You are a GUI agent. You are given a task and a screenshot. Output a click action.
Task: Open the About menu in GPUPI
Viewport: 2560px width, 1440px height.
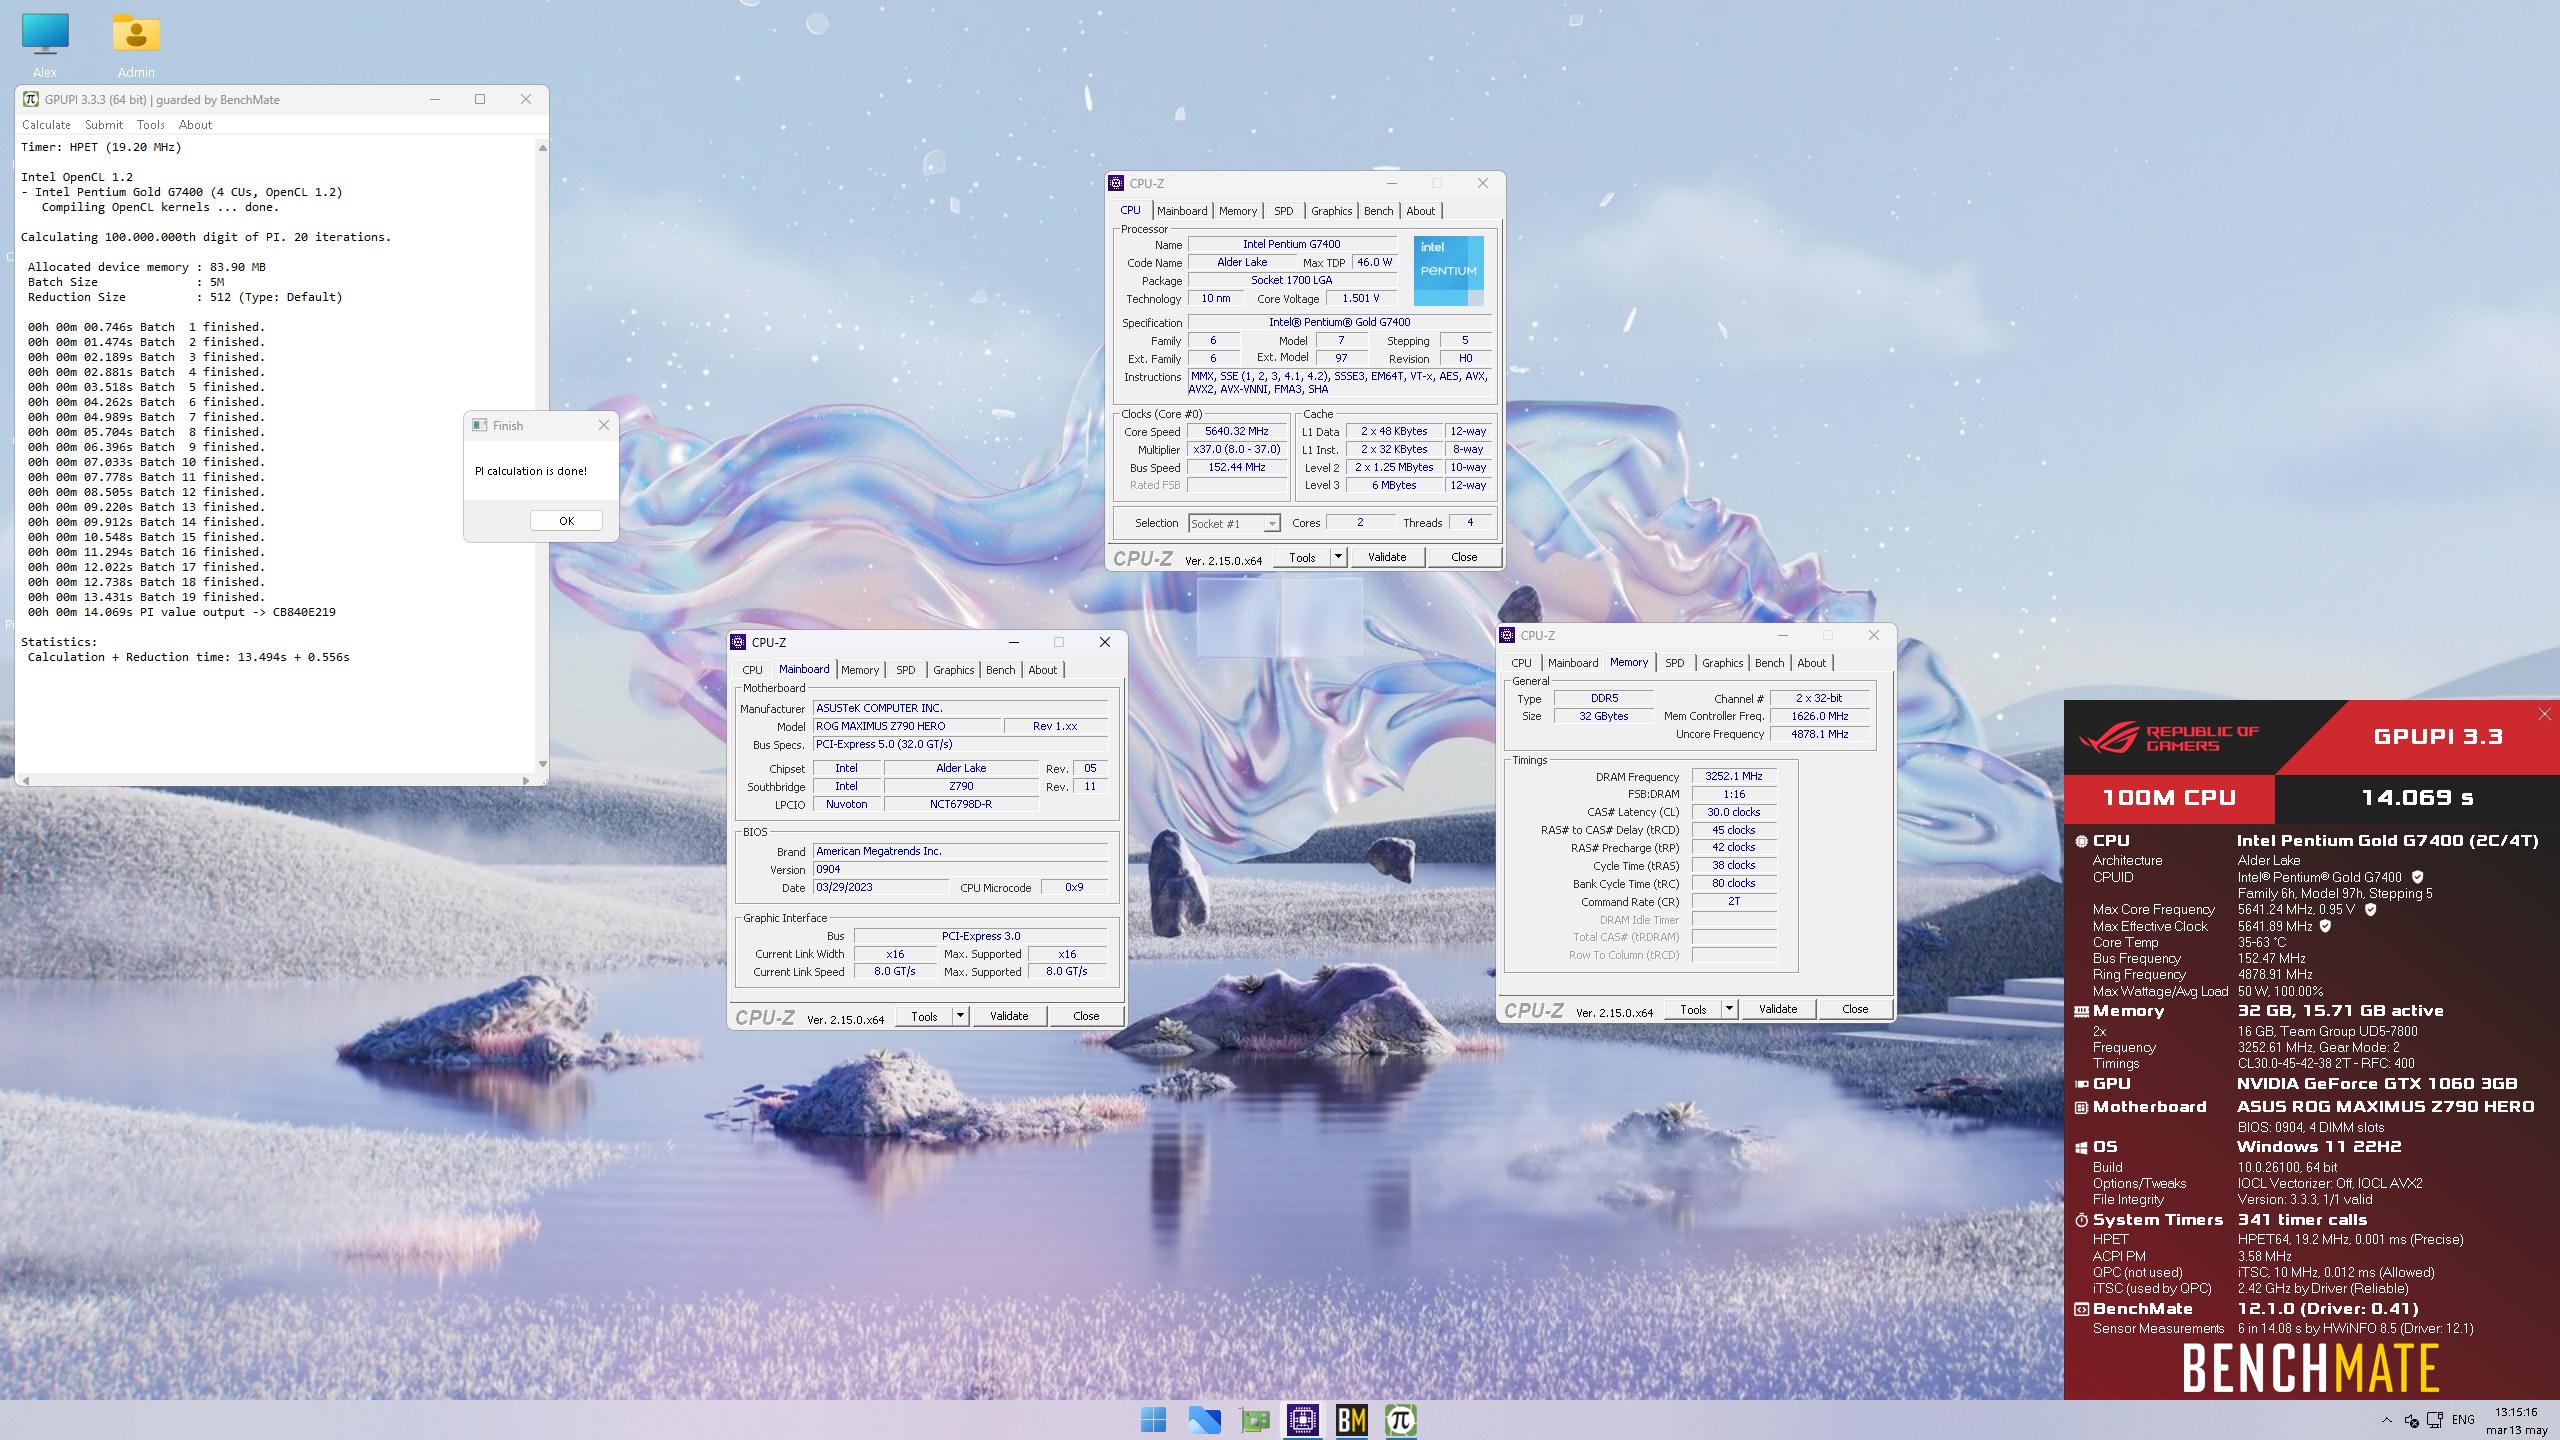(195, 125)
